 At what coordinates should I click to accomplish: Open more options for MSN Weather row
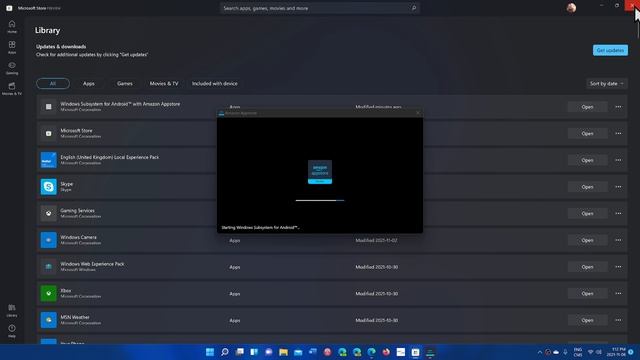pyautogui.click(x=618, y=320)
